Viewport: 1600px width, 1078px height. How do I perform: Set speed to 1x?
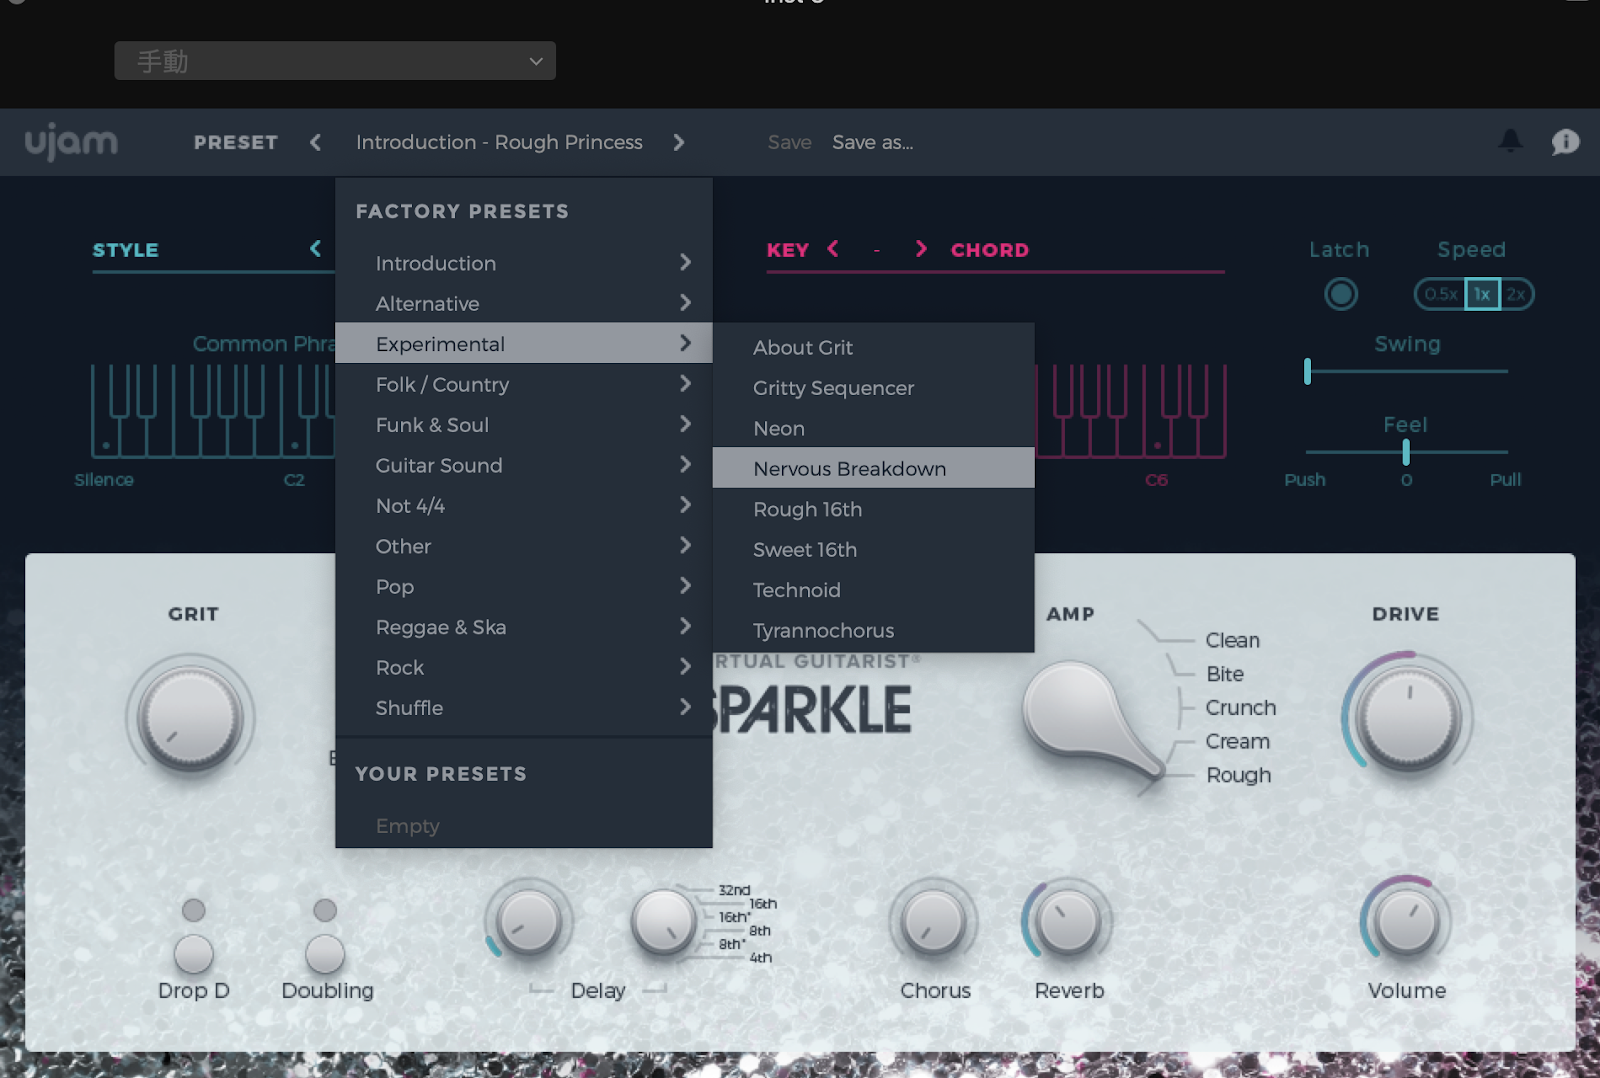[x=1482, y=294]
